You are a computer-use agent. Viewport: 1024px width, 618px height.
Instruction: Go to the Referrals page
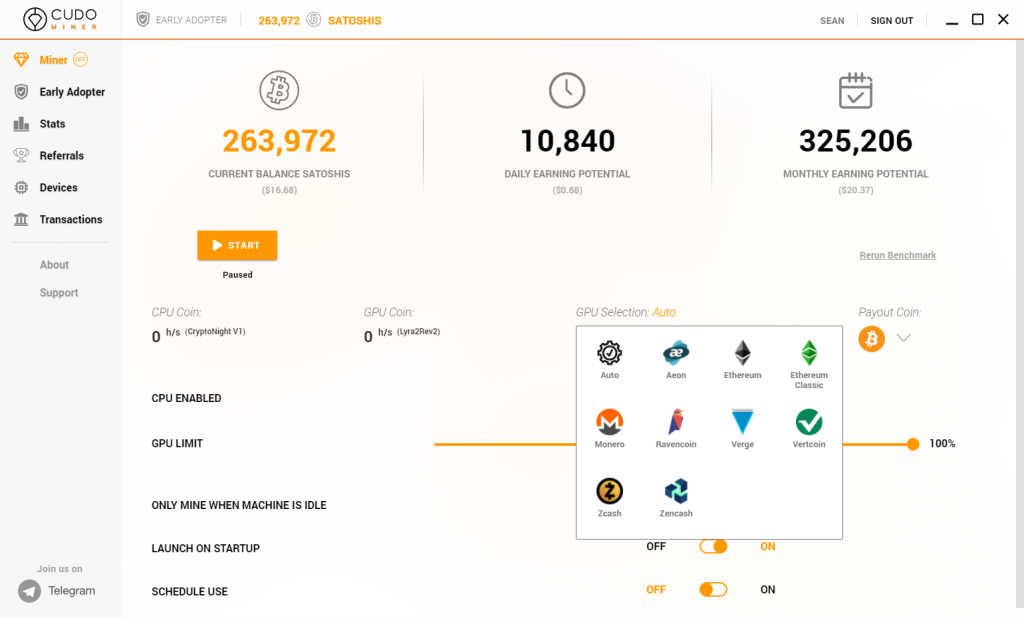62,155
